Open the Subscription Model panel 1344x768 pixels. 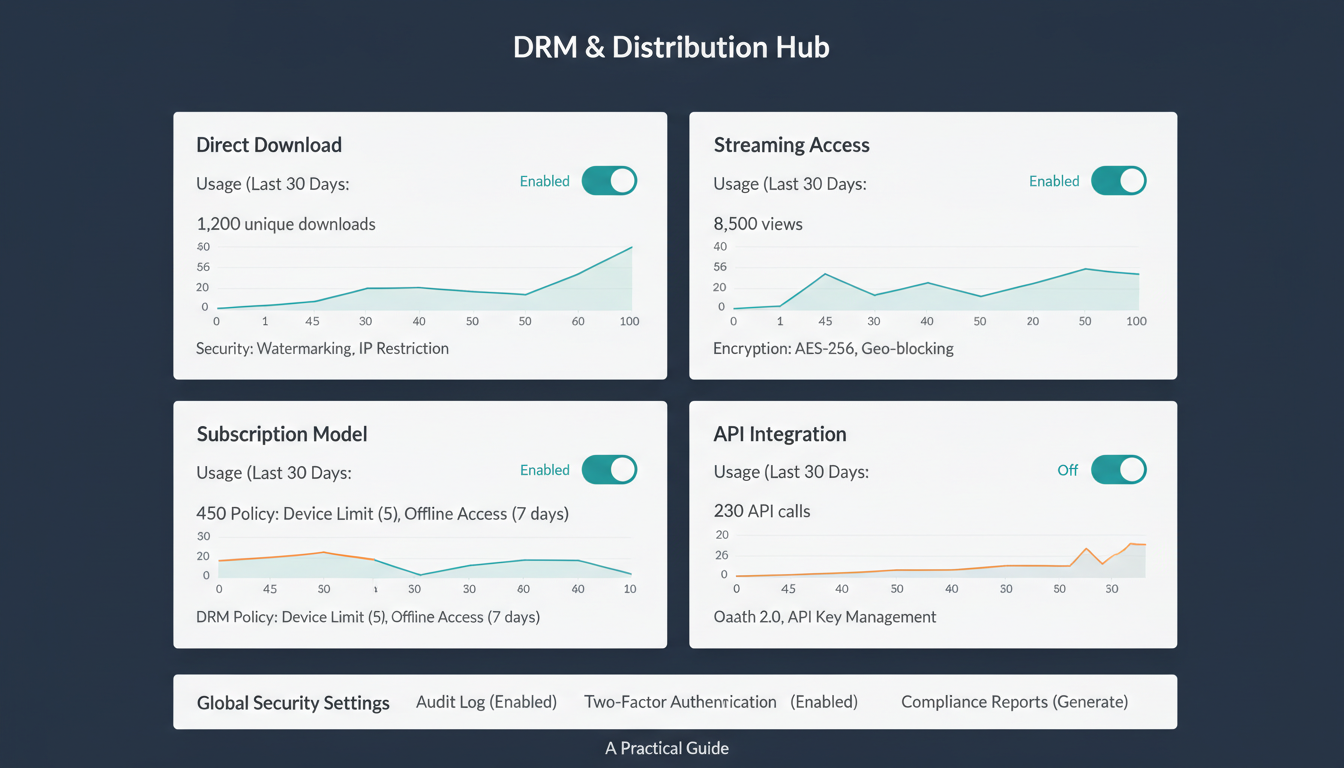point(281,434)
